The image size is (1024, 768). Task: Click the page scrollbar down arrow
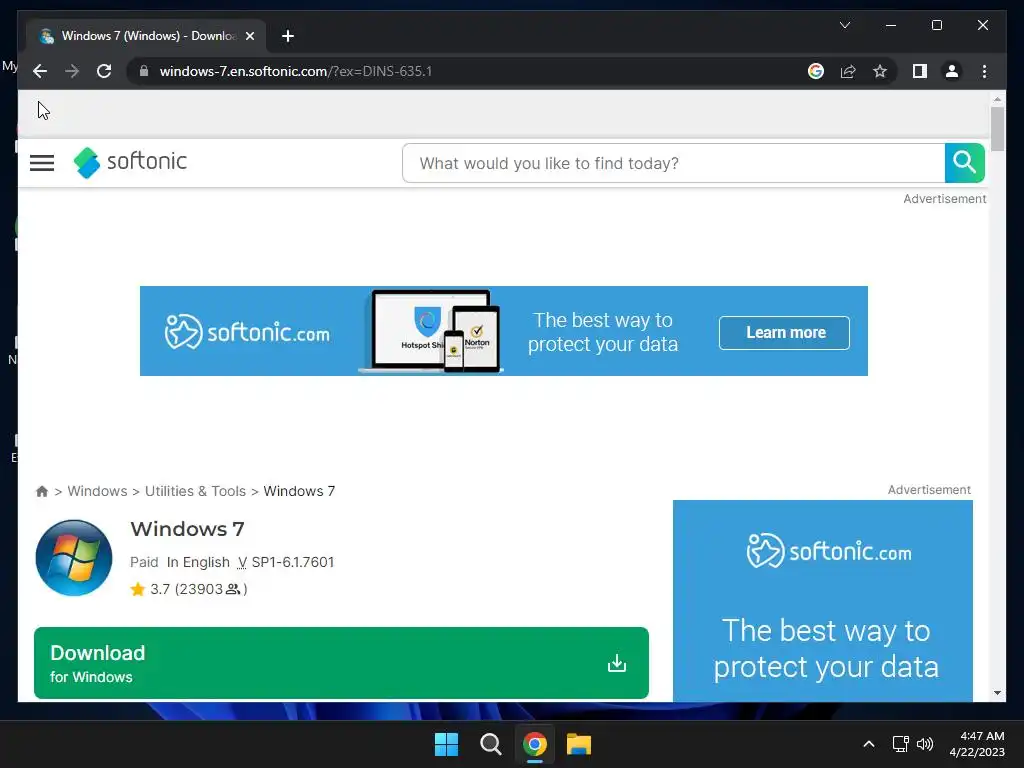click(997, 693)
